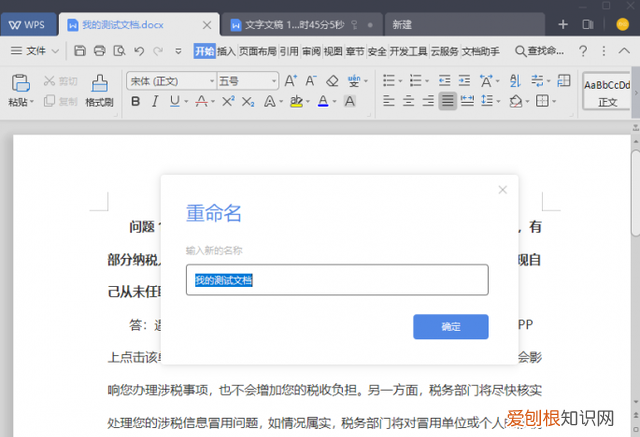Collapse the ribbon with up chevron
This screenshot has width=640, height=437.
point(624,51)
